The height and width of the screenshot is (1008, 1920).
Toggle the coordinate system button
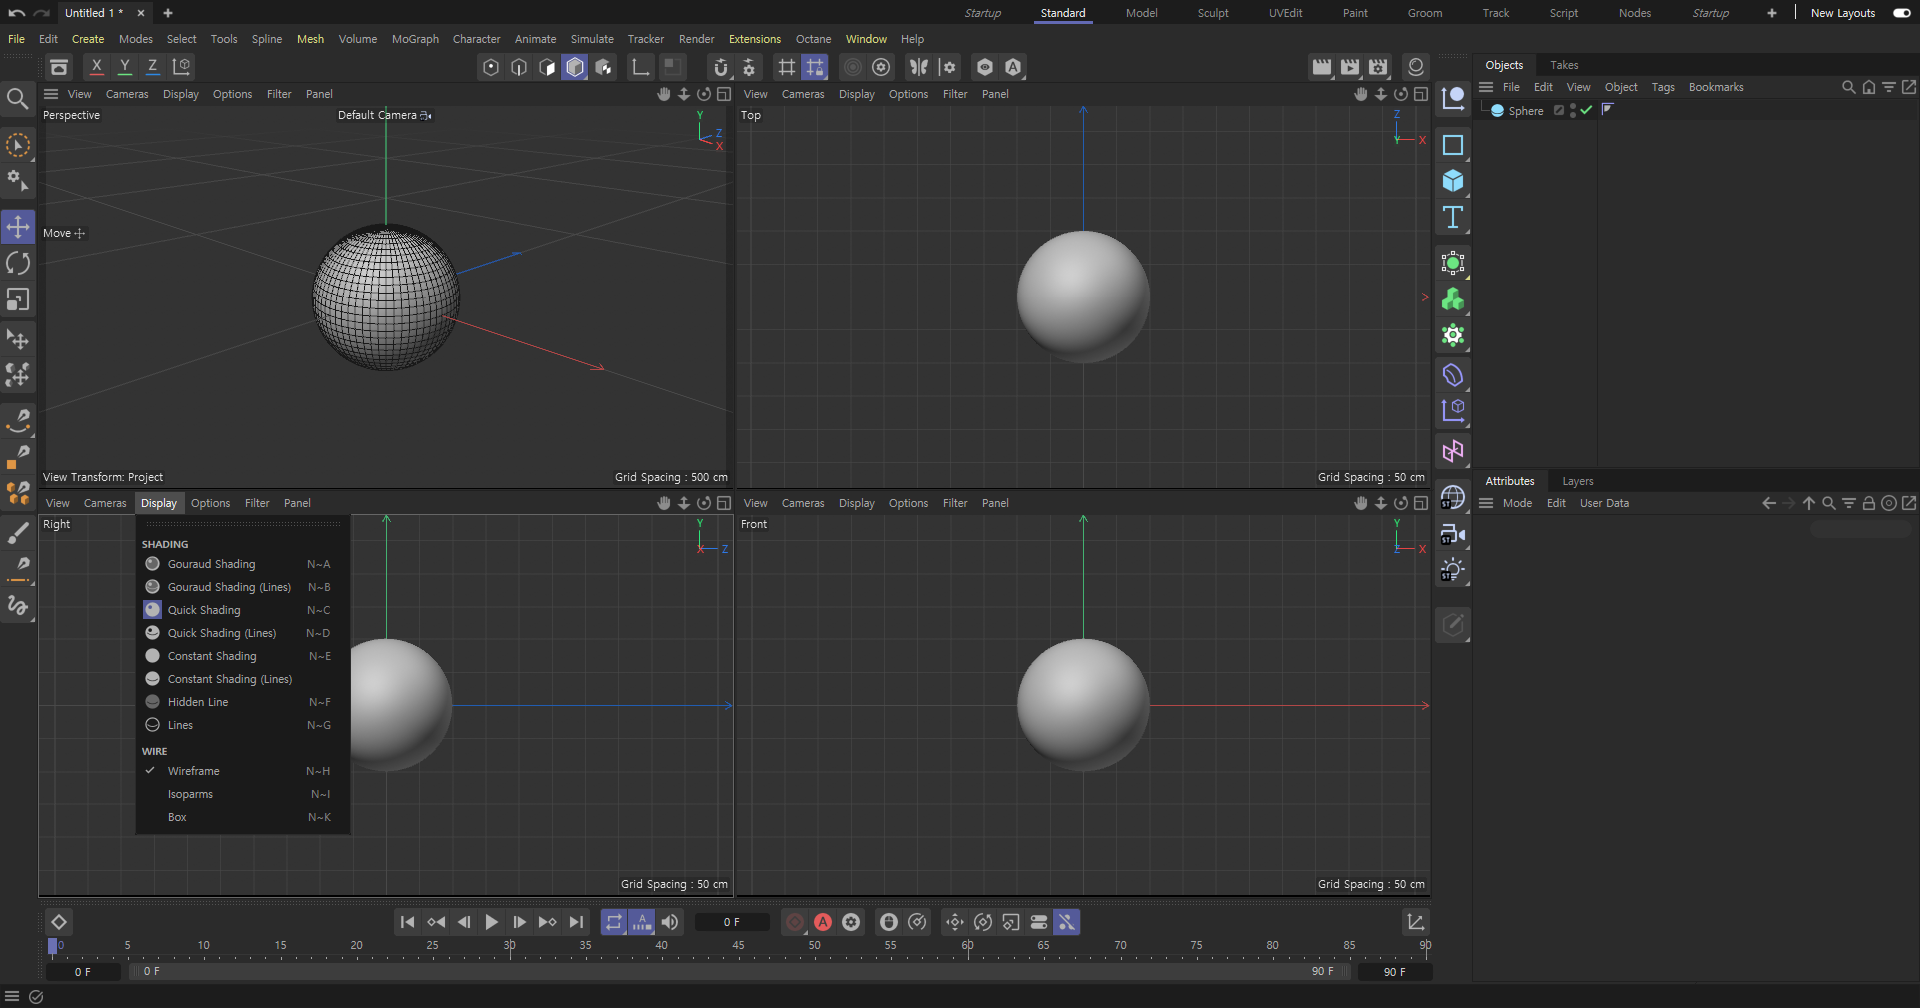(181, 67)
